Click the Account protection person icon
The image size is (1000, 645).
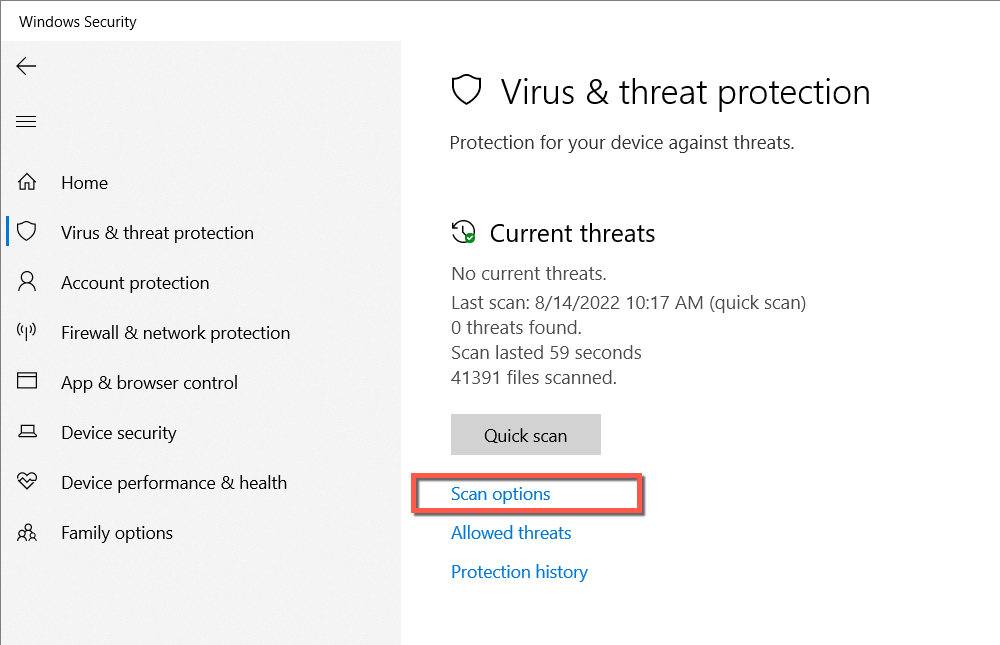27,282
